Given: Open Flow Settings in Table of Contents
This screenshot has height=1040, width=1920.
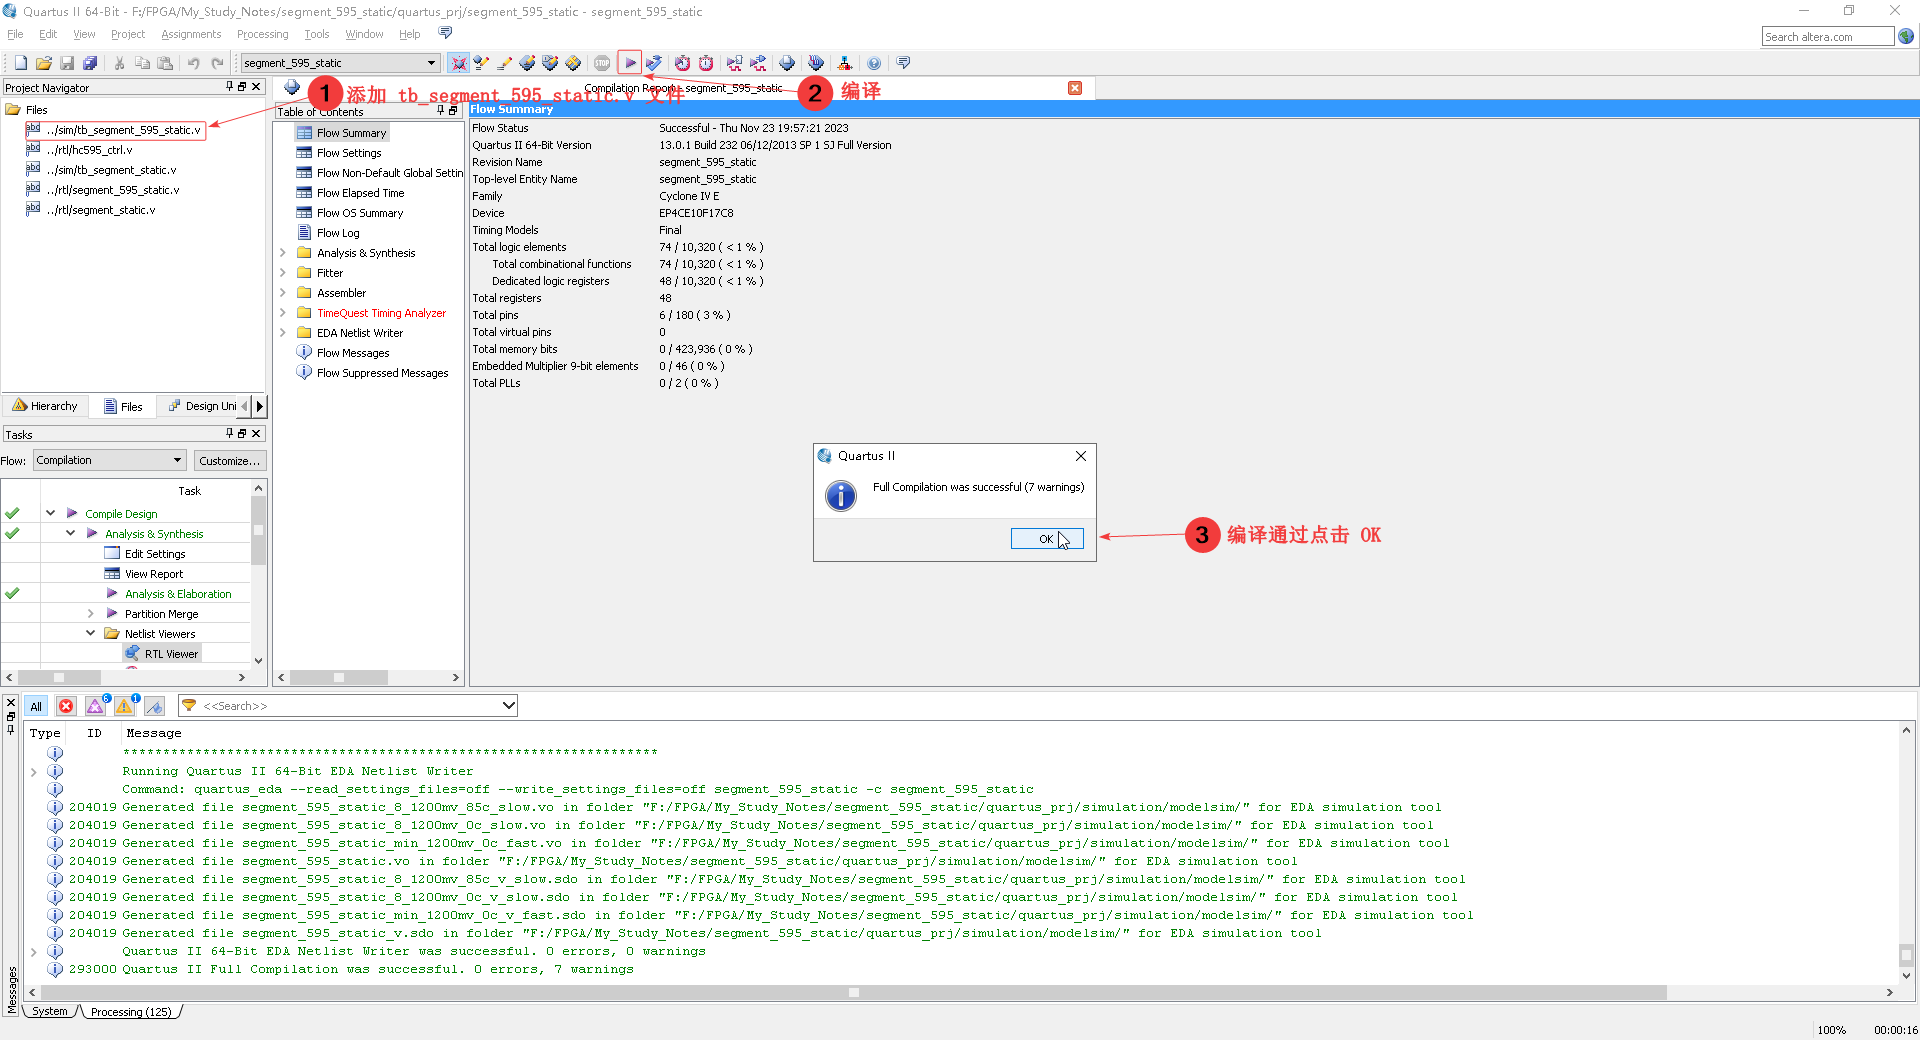Looking at the screenshot, I should [x=349, y=153].
